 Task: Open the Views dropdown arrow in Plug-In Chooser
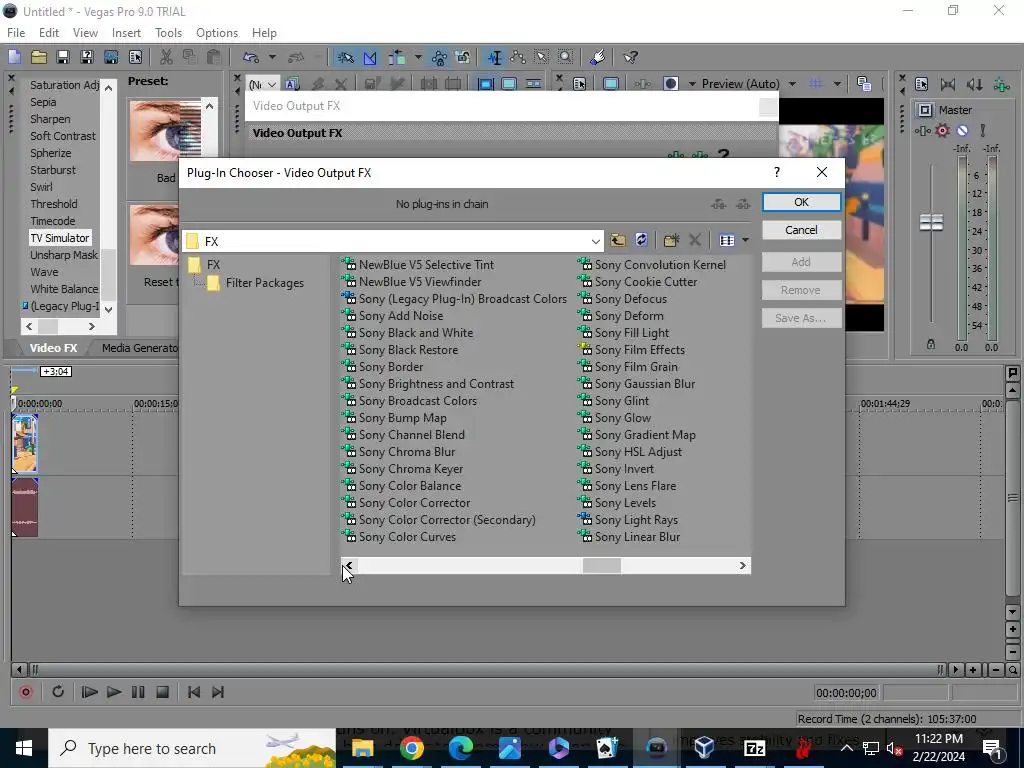click(x=745, y=240)
